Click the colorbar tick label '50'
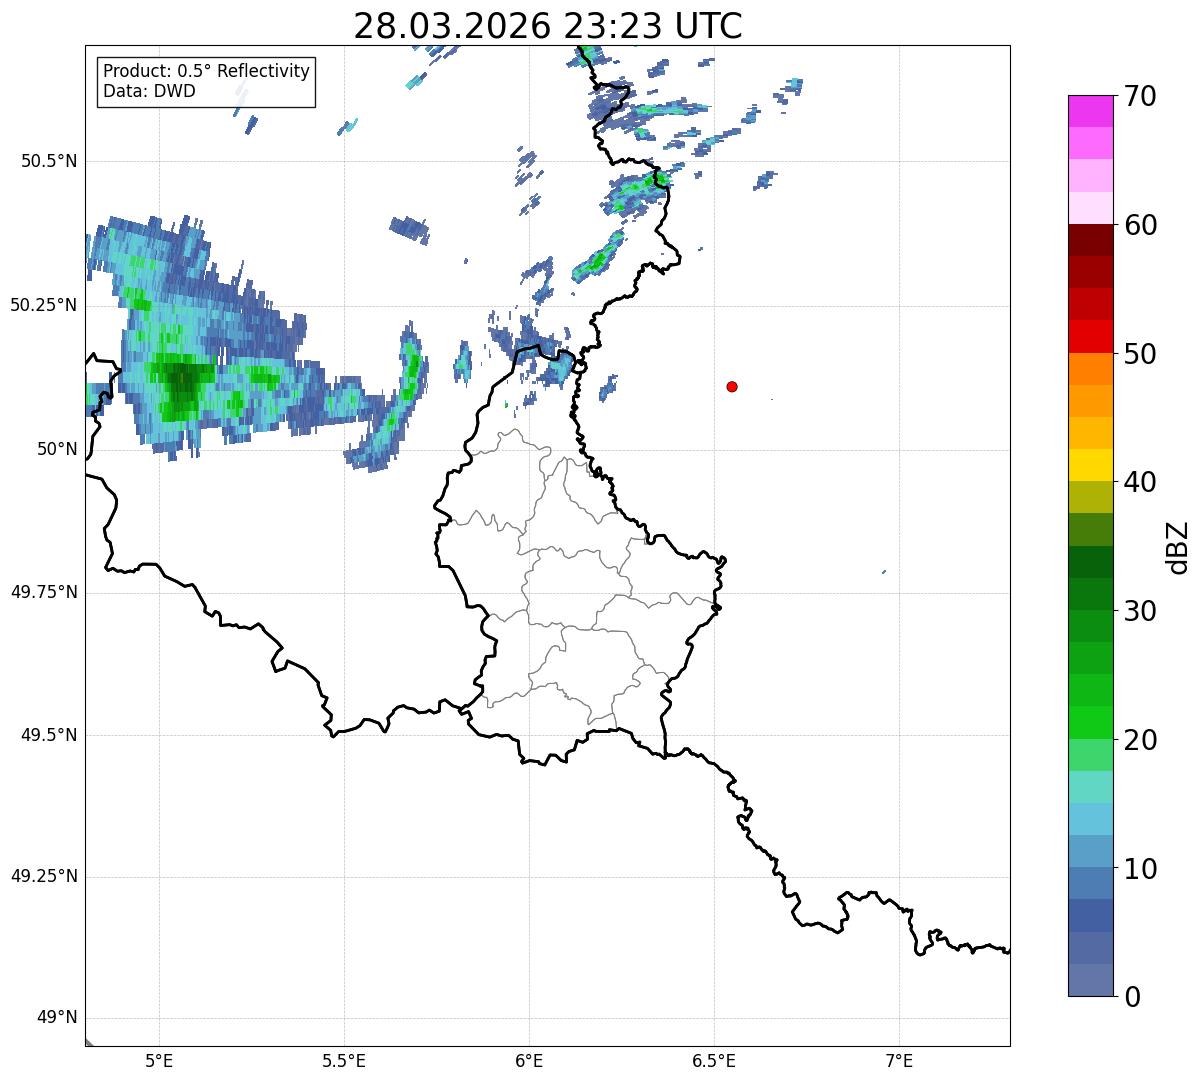This screenshot has width=1202, height=1081. 1141,354
